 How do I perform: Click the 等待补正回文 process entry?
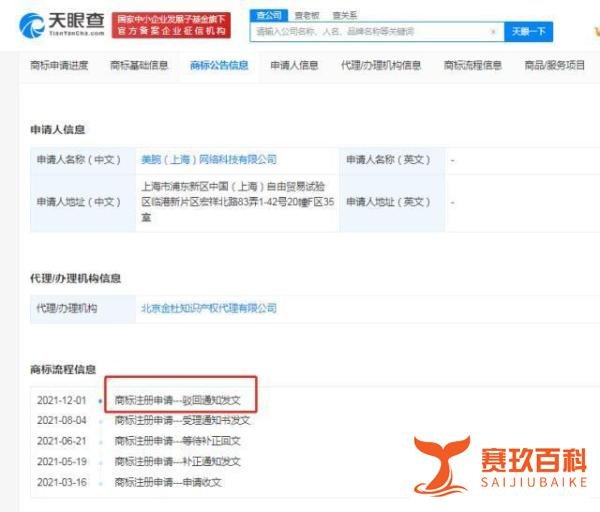click(x=178, y=441)
